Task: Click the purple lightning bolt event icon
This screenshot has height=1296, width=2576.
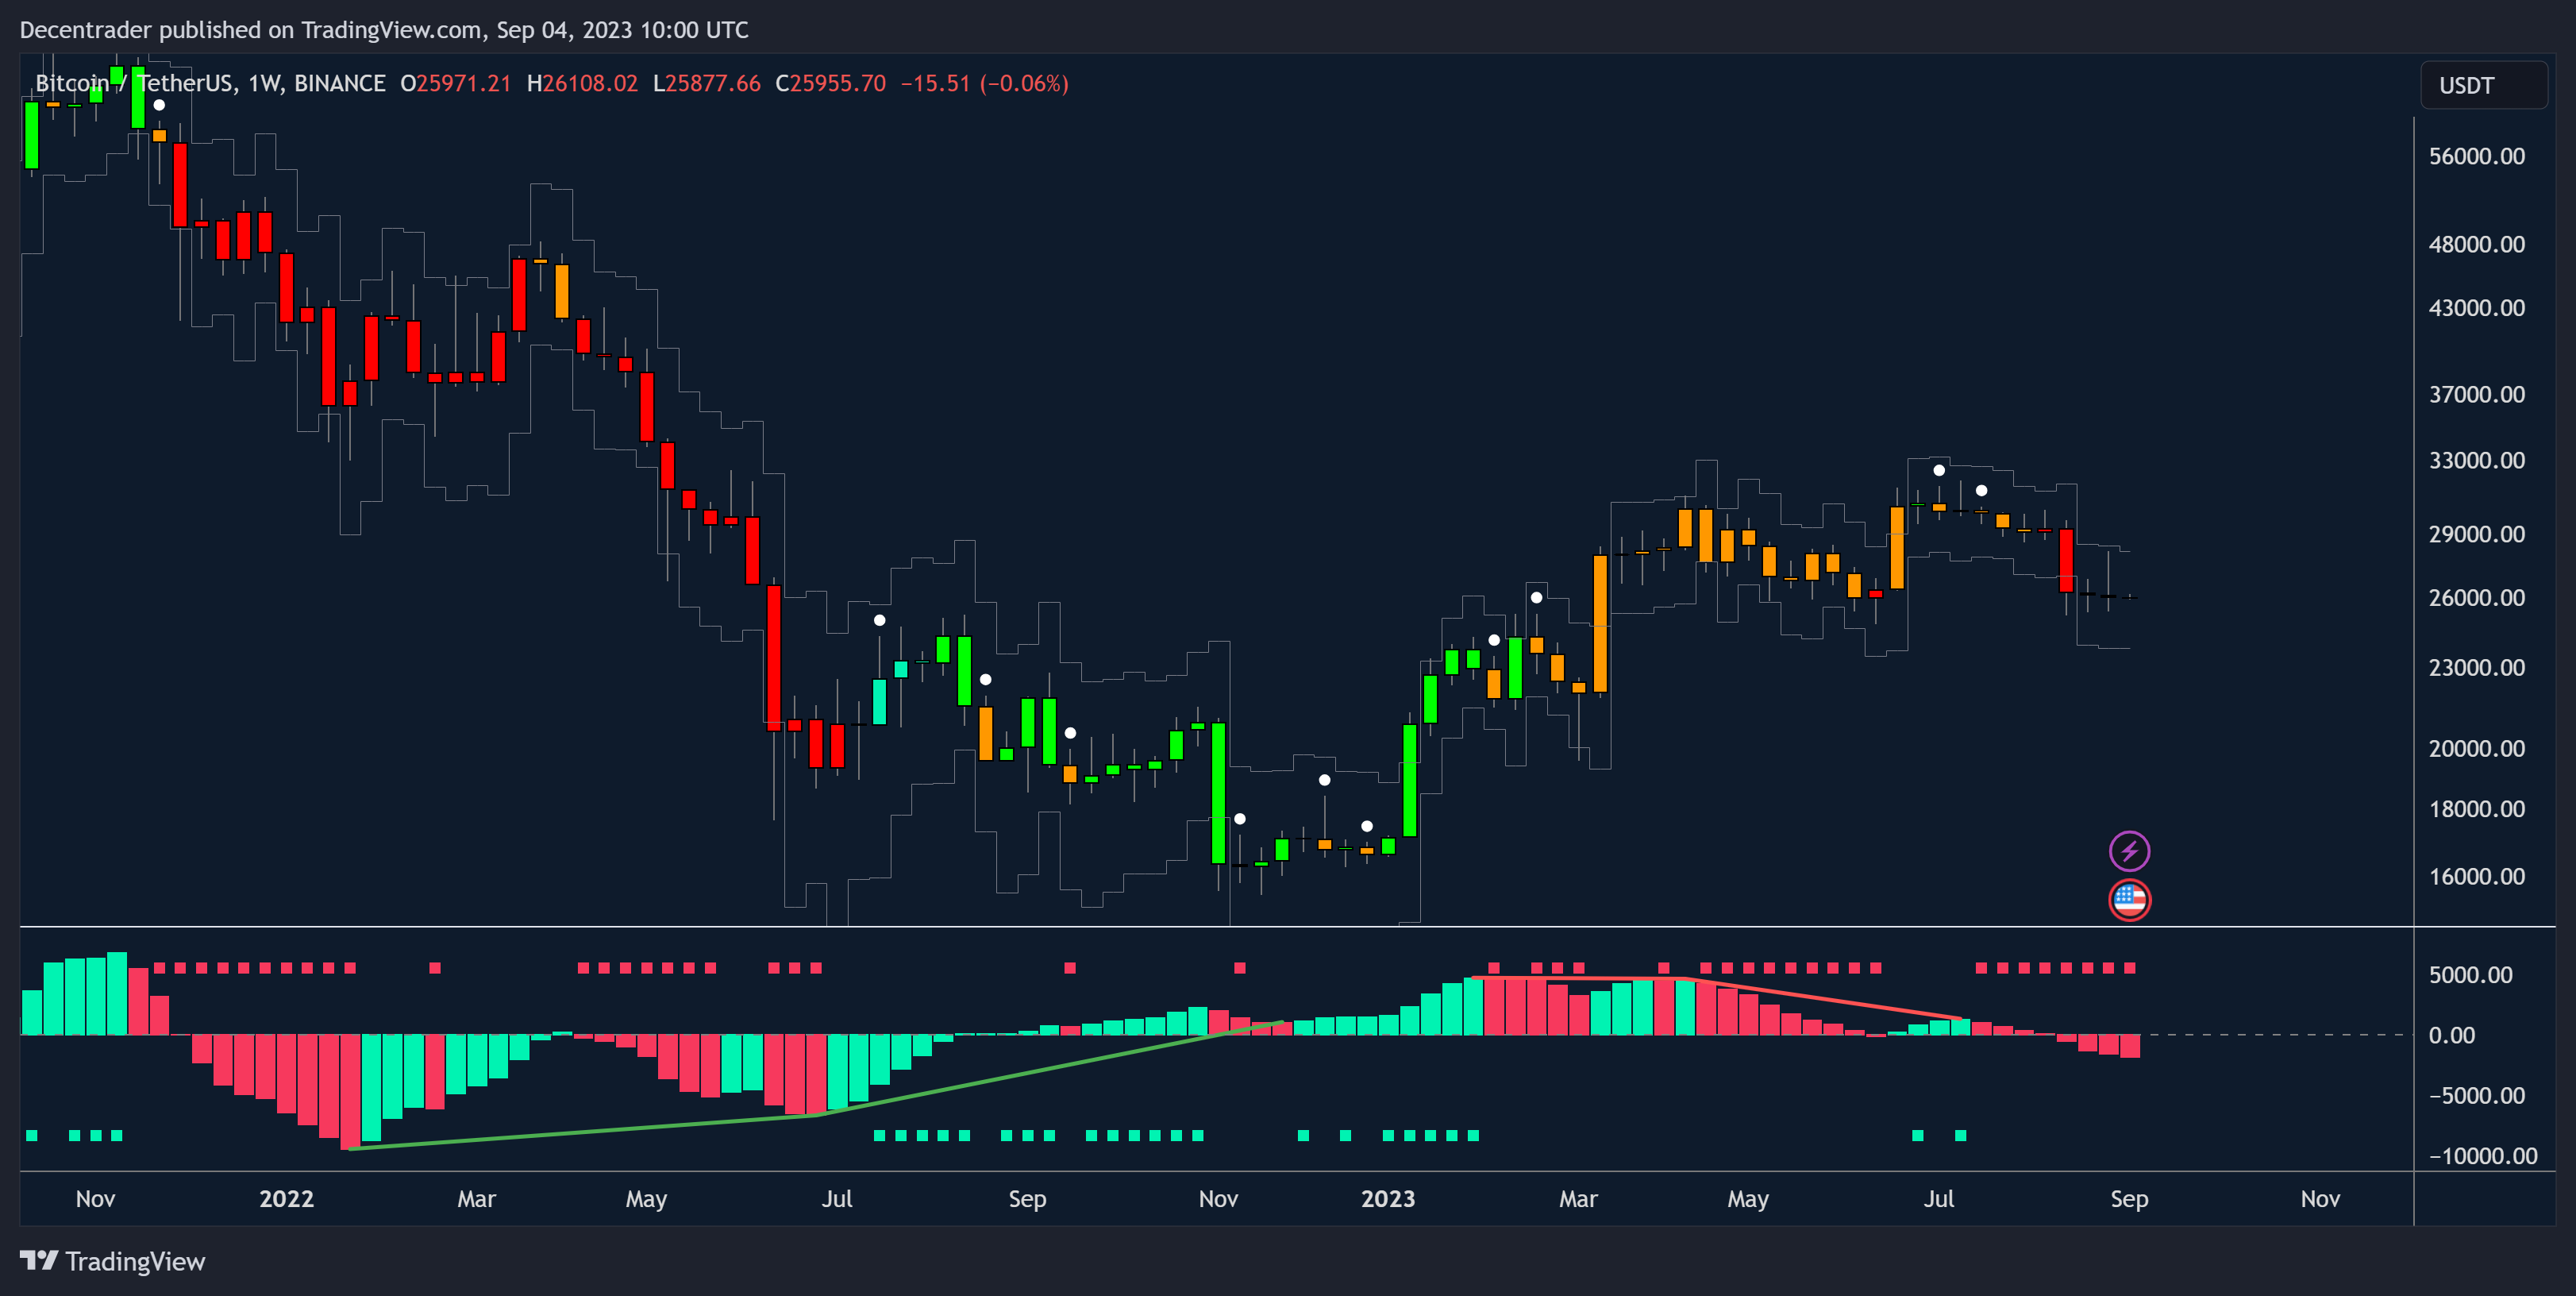Action: point(2129,851)
